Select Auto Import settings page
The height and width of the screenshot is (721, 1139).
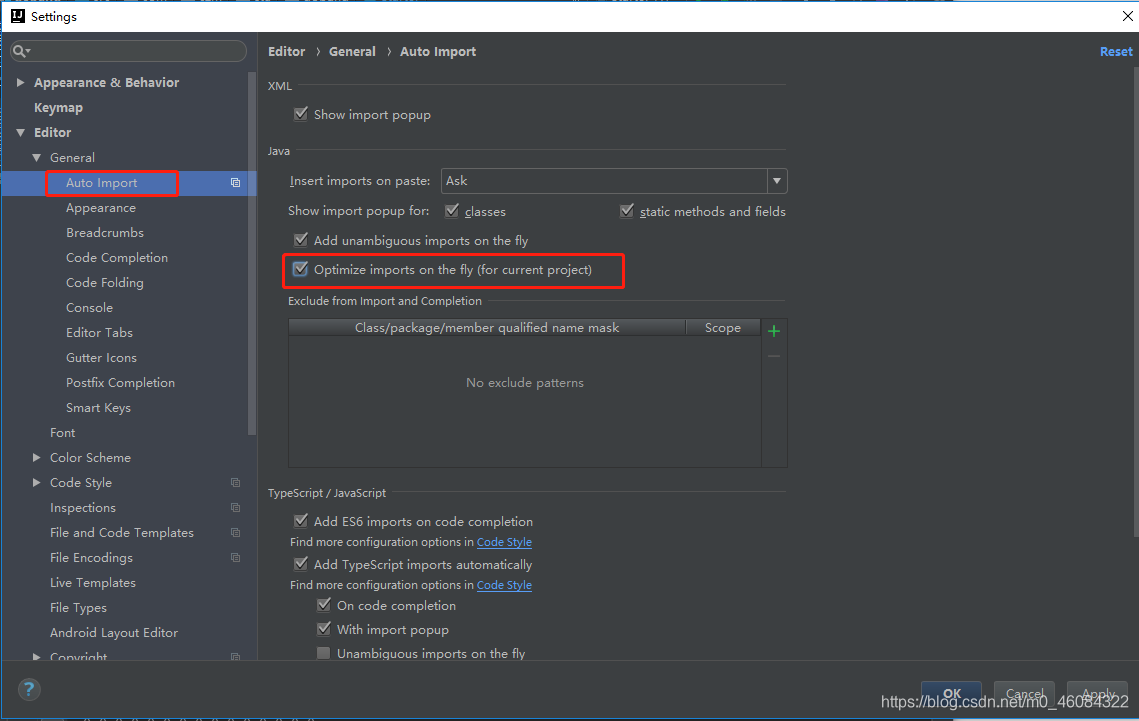click(x=102, y=183)
